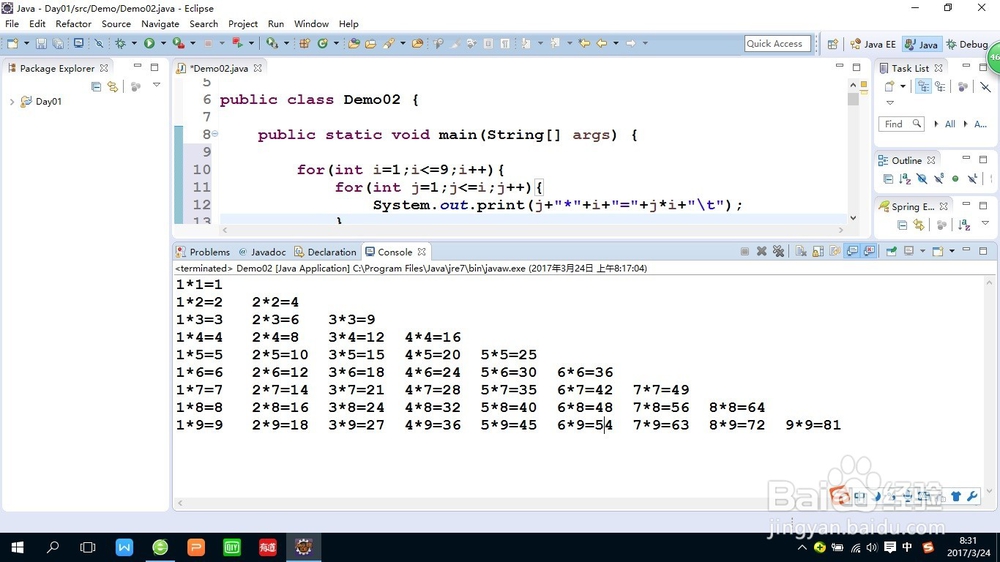Expand the Day01 project tree

(11, 101)
